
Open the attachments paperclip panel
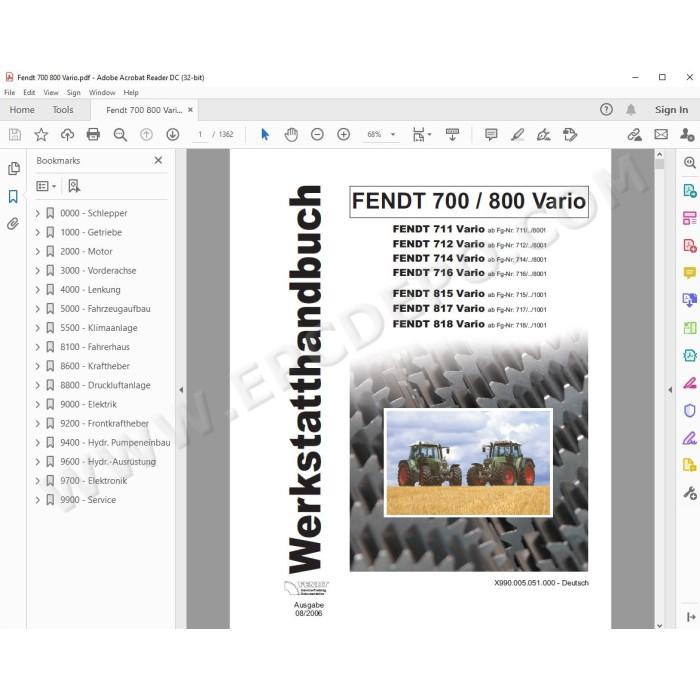pos(13,224)
